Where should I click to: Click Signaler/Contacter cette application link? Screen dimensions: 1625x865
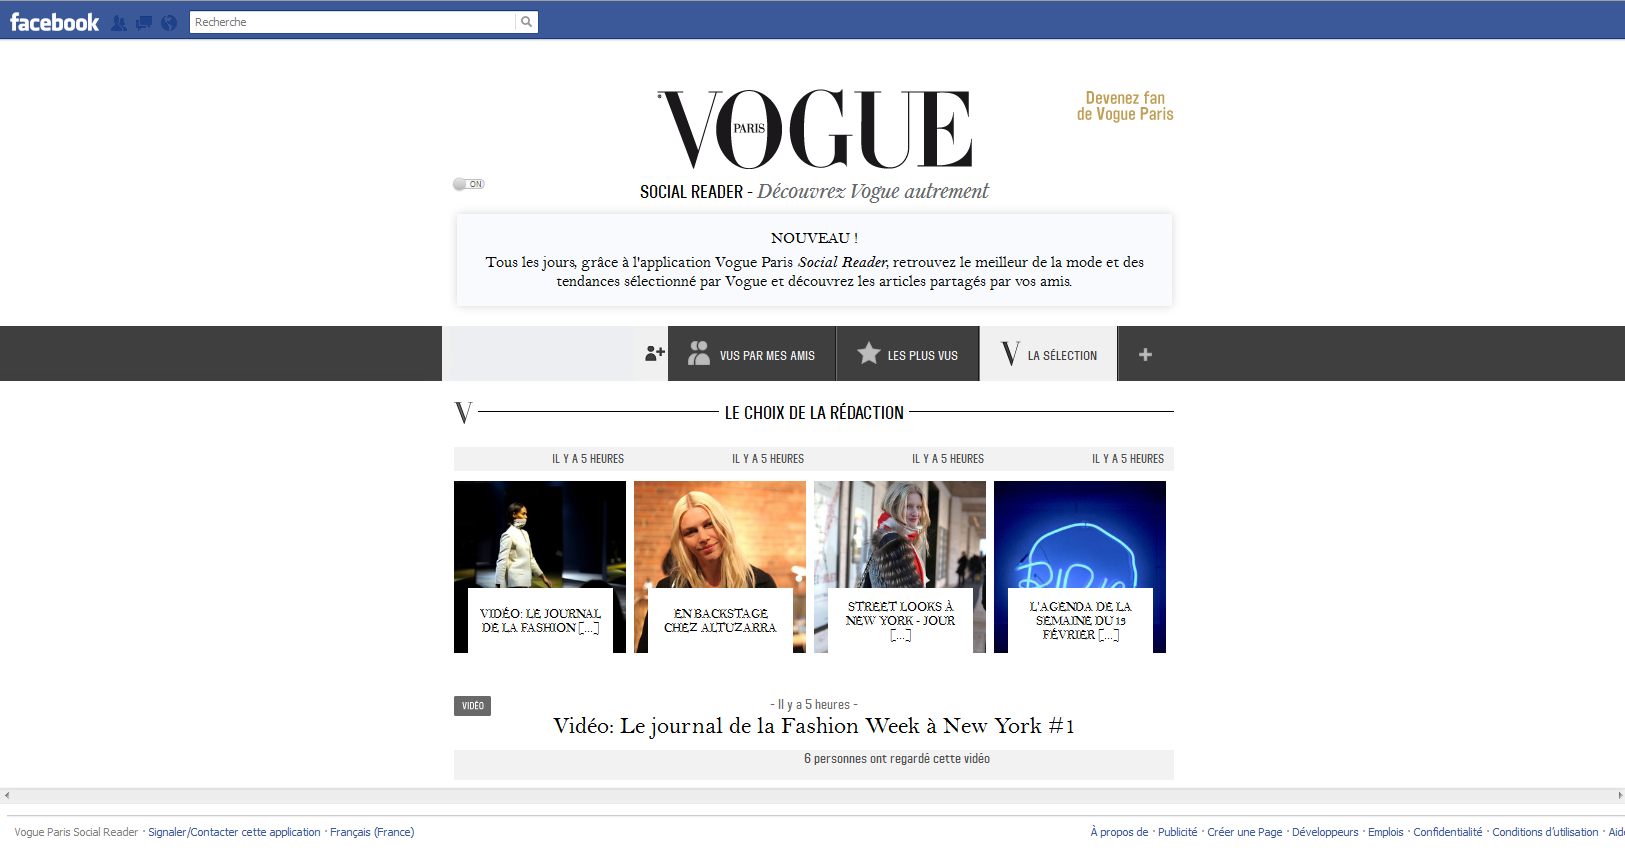click(234, 832)
